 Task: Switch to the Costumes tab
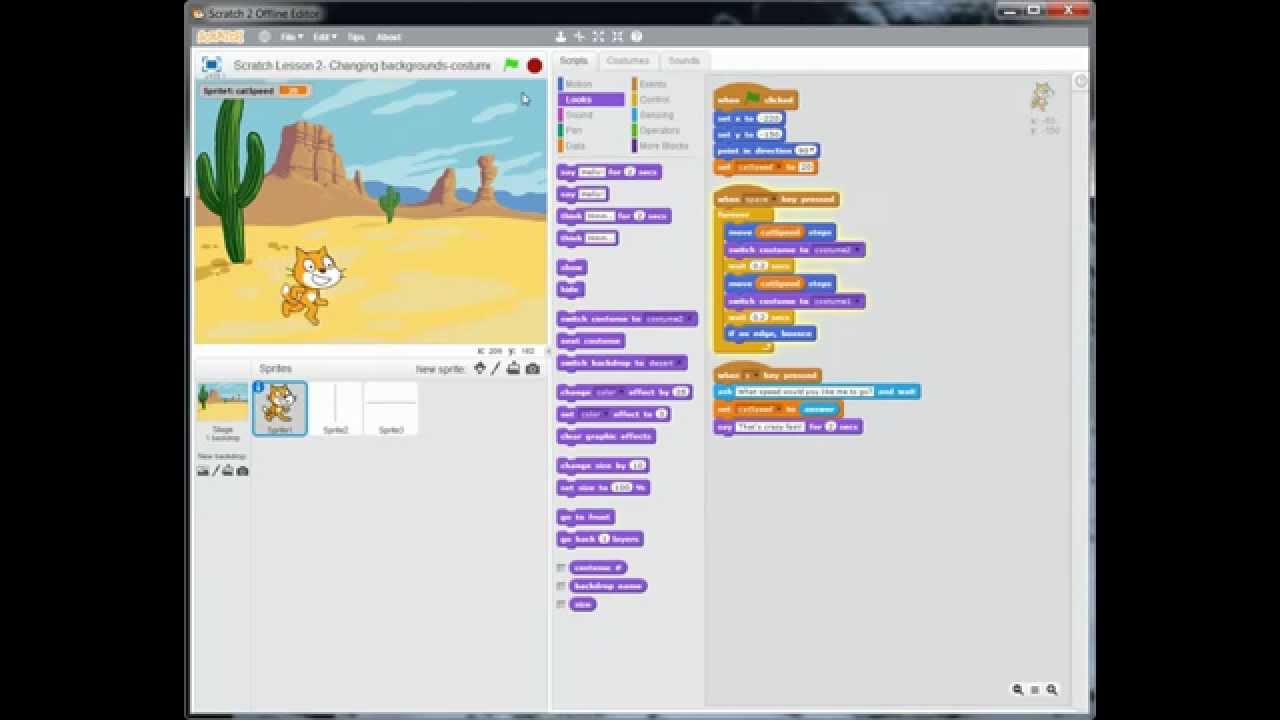[628, 61]
